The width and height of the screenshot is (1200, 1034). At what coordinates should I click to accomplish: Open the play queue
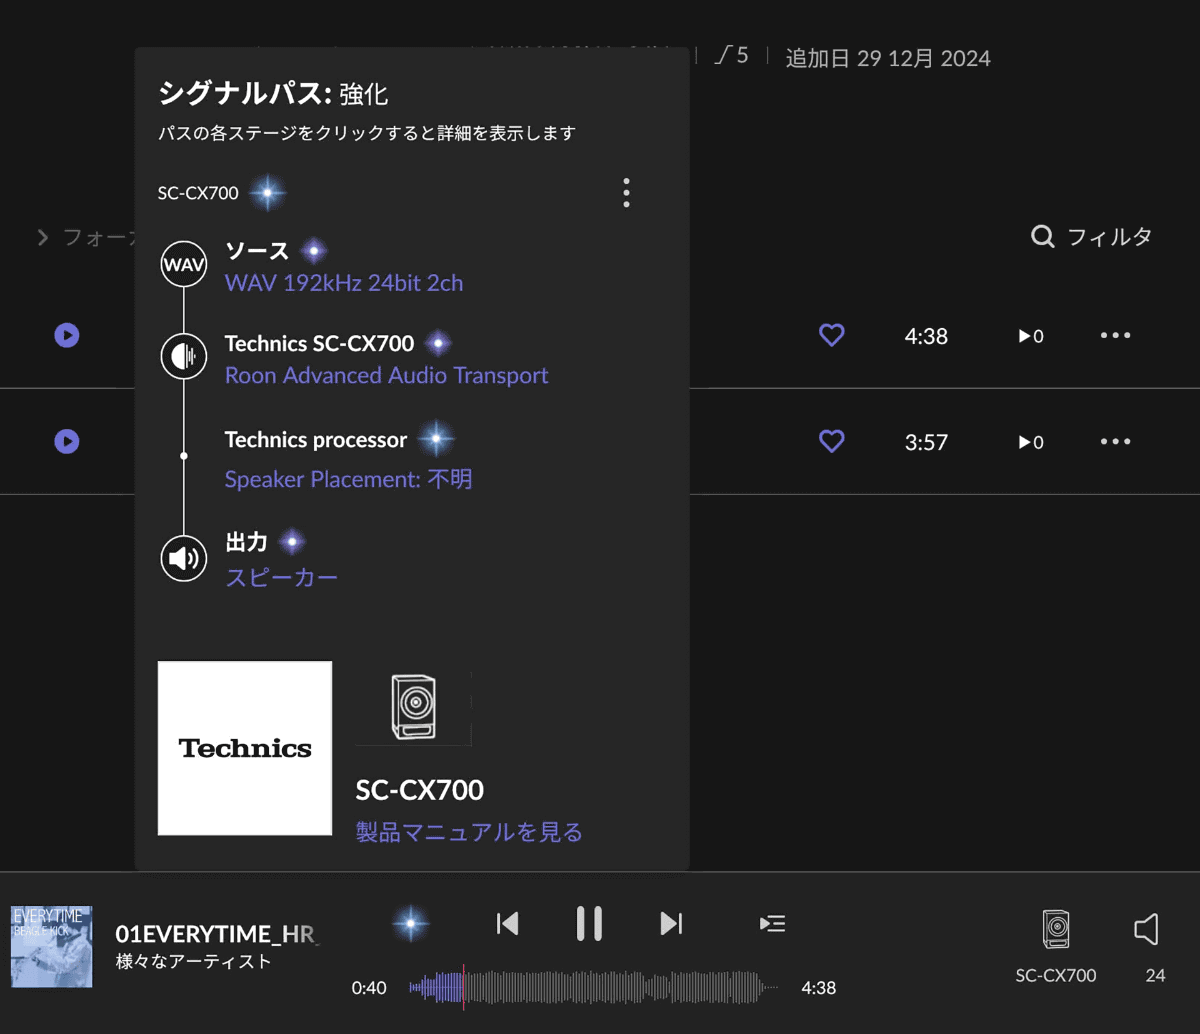pyautogui.click(x=772, y=923)
